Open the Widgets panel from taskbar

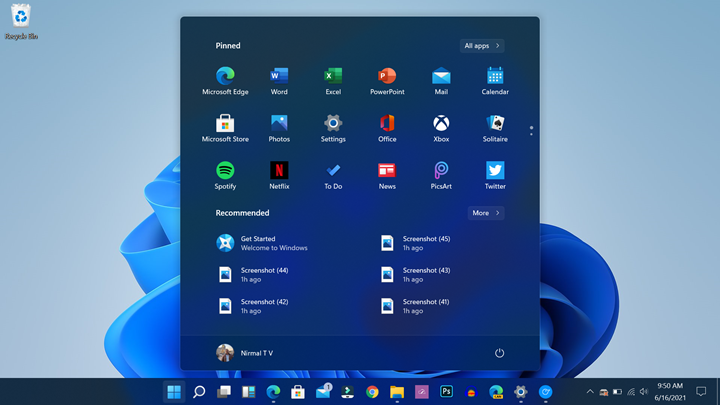248,392
